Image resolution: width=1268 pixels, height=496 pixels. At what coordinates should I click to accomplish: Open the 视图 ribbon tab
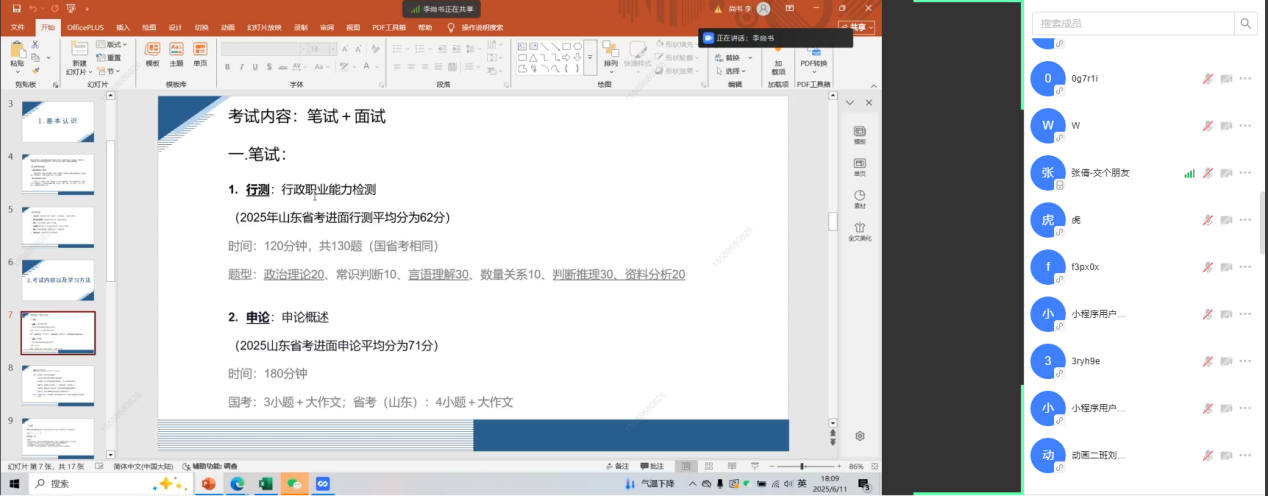point(353,27)
